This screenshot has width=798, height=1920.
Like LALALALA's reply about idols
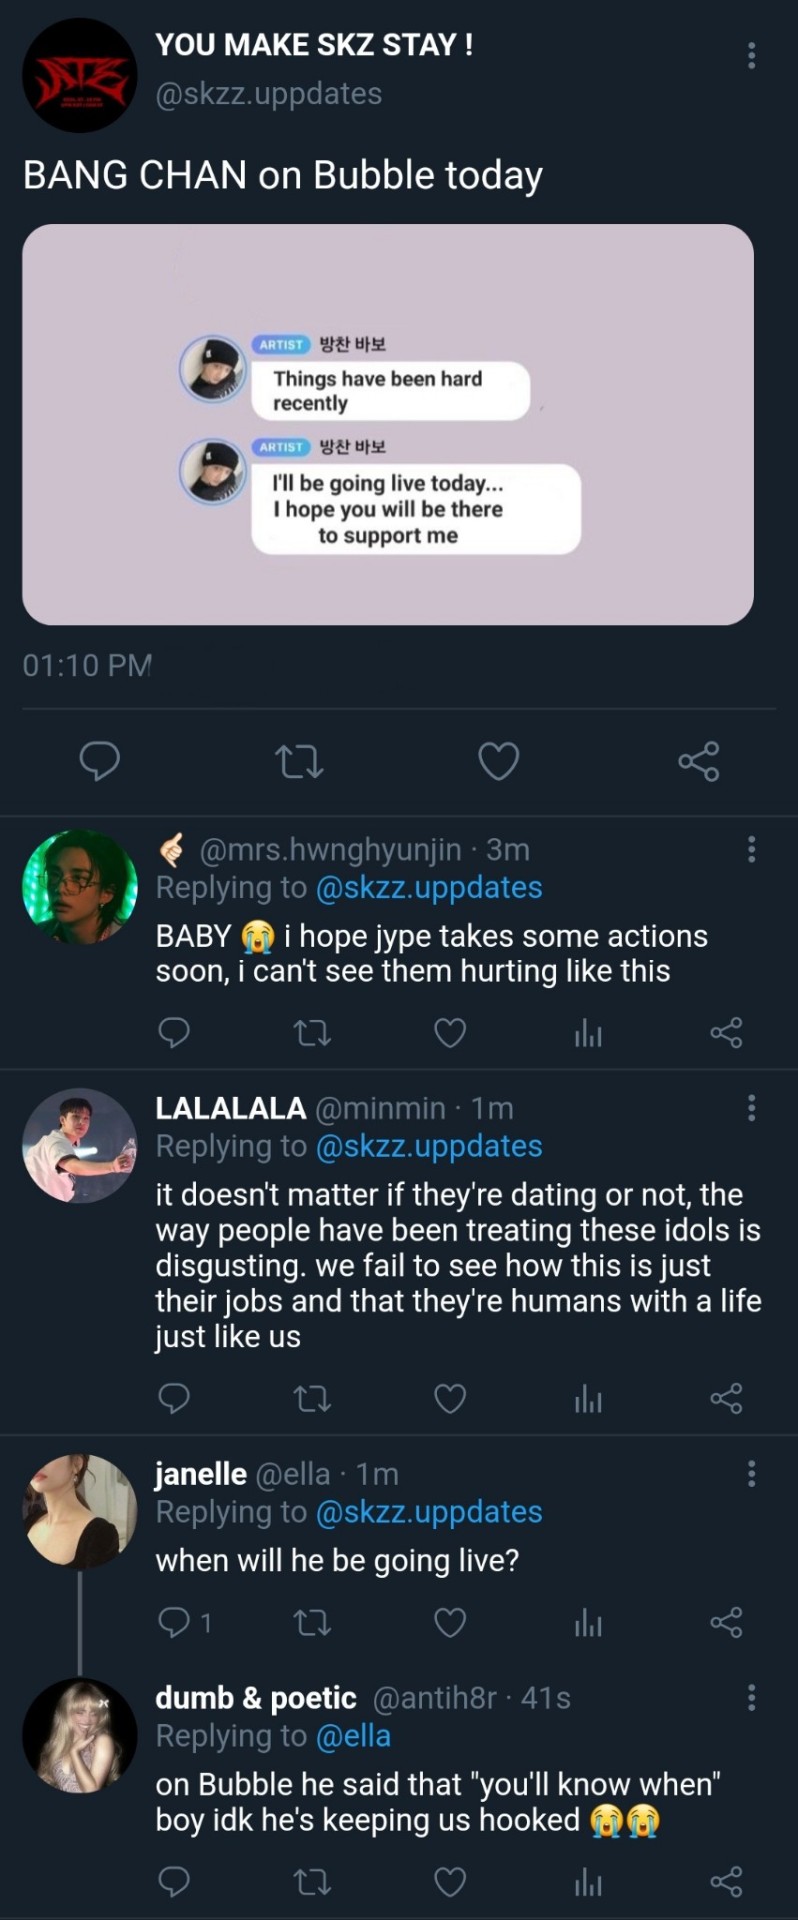[x=450, y=1399]
